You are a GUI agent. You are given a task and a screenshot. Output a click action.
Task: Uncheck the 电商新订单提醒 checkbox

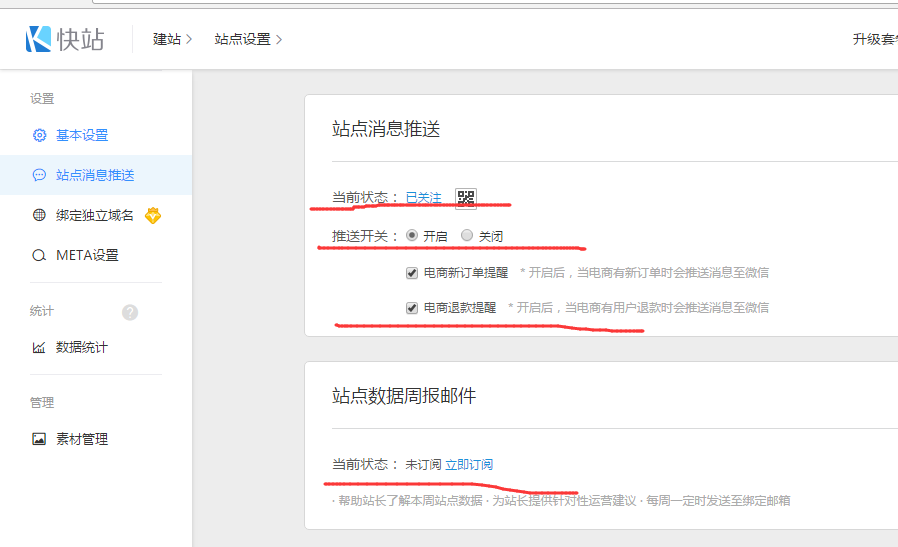coord(412,272)
